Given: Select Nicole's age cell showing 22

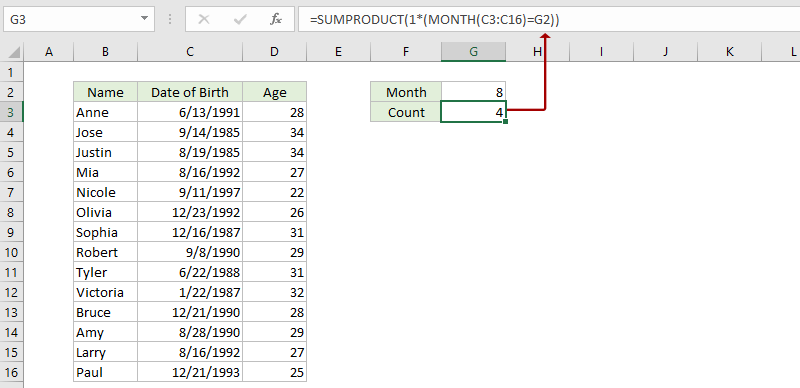Looking at the screenshot, I should point(274,192).
